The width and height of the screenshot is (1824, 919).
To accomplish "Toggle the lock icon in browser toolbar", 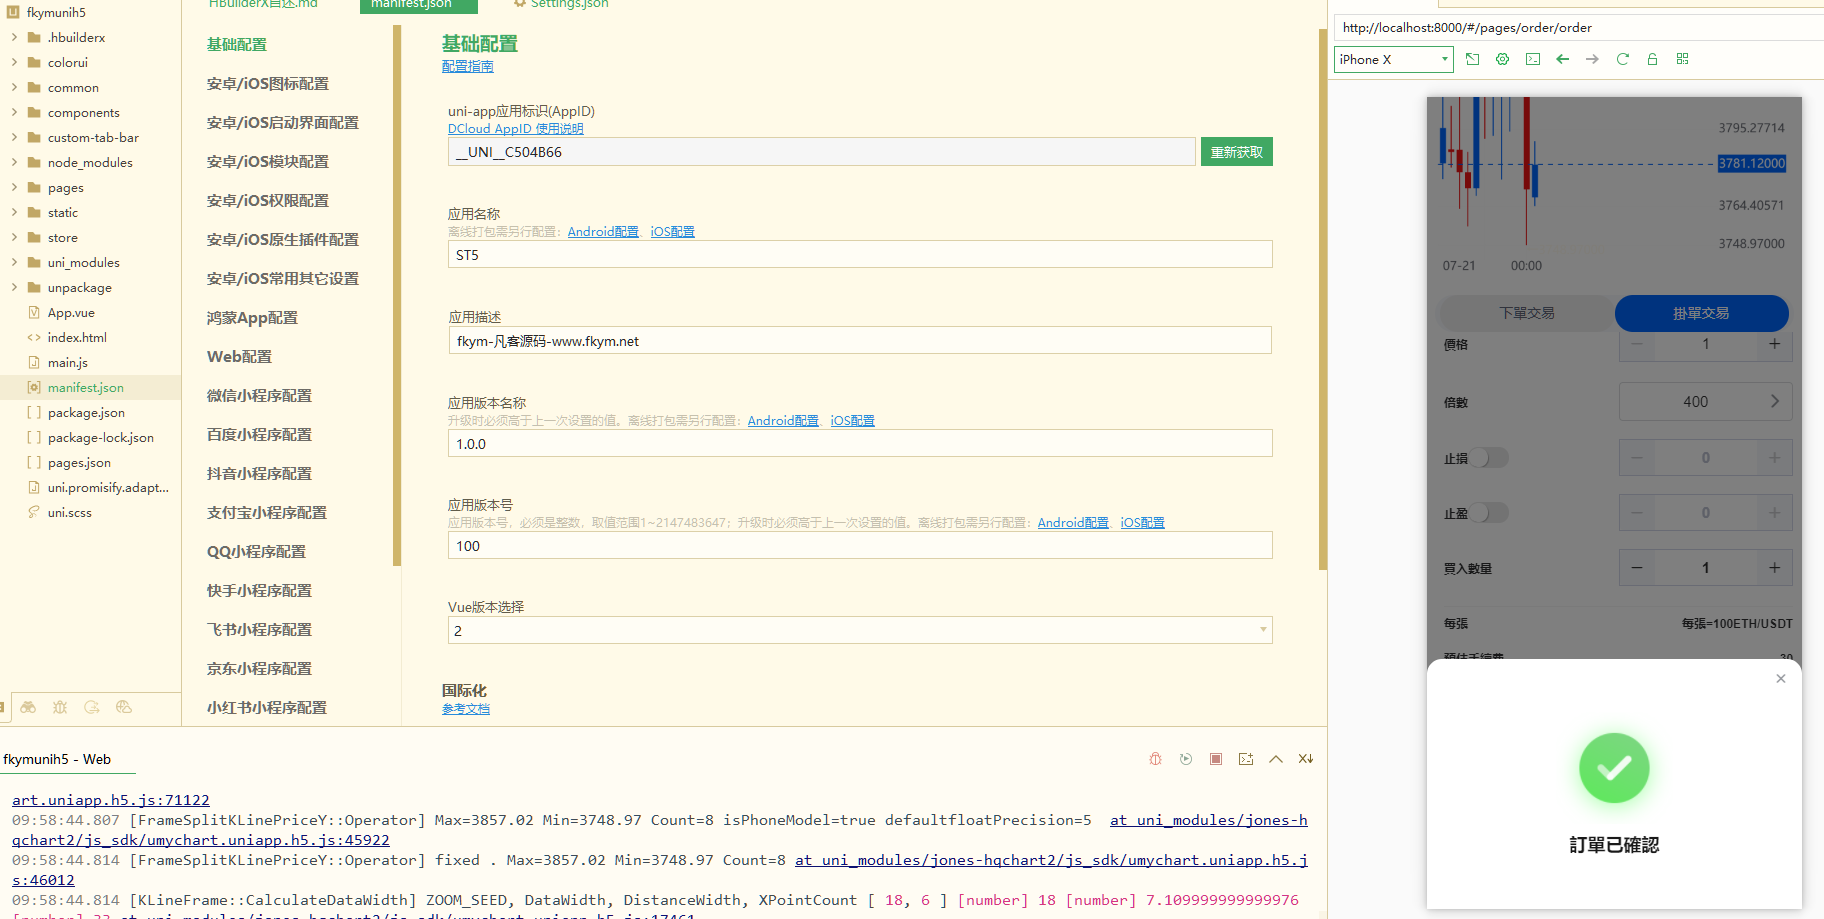I will [1652, 59].
